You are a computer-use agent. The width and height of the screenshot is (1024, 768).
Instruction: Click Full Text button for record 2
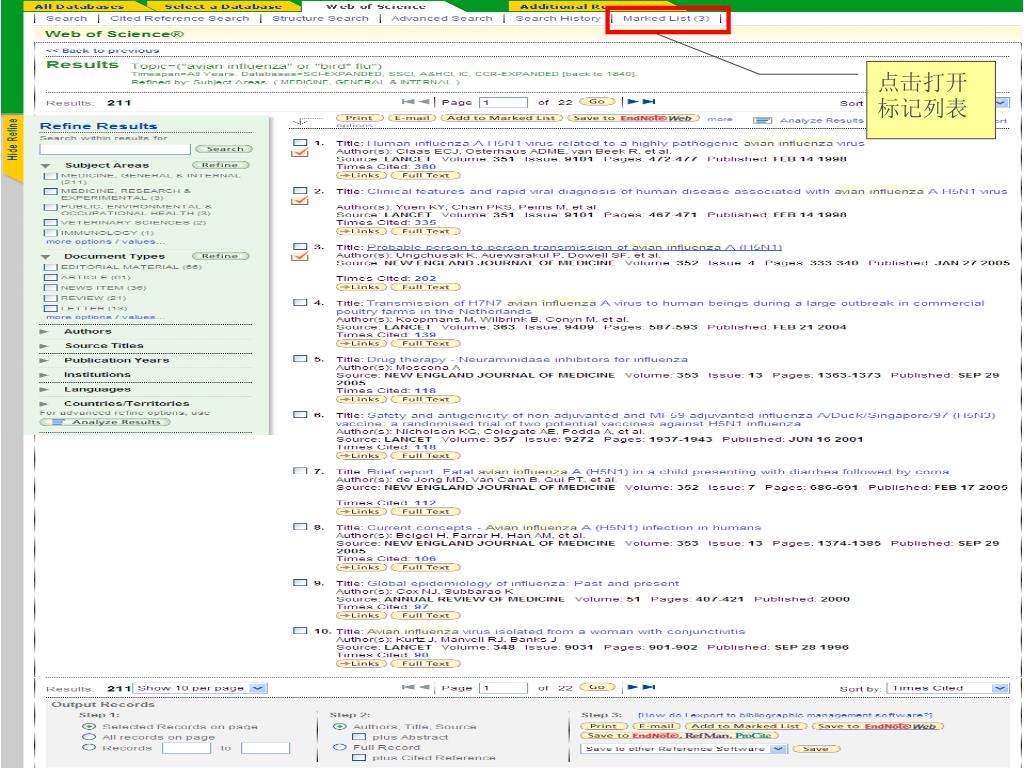[426, 231]
